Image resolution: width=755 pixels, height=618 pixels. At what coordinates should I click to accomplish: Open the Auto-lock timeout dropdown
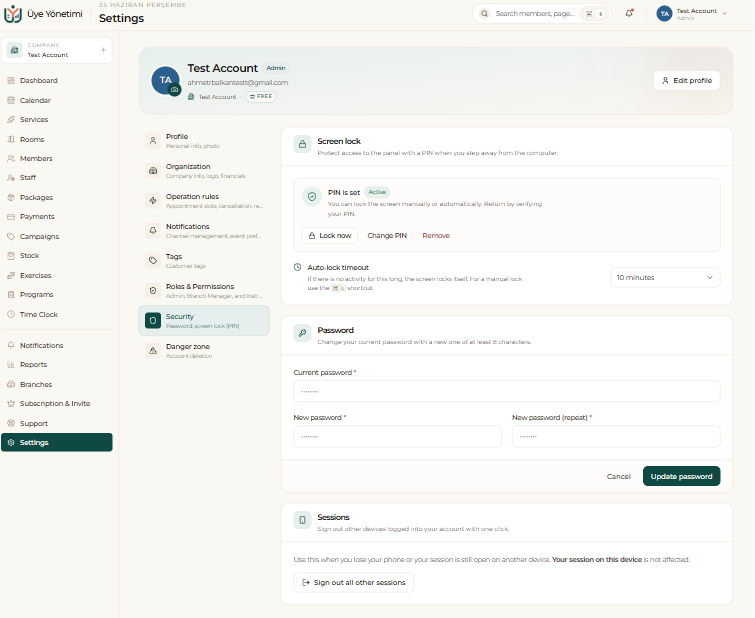click(x=665, y=277)
